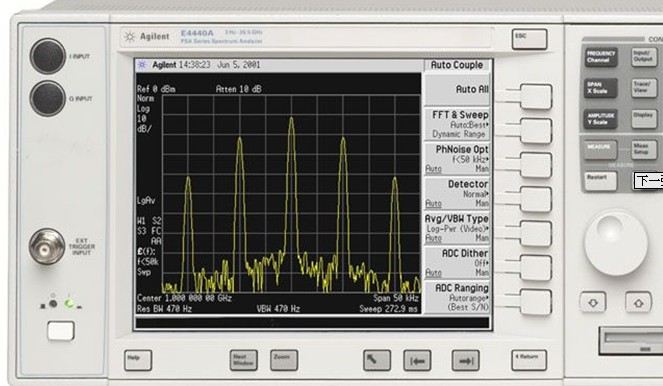Viewport: 663px width, 386px height.
Task: Click the 14:38:23 clock in the title bar
Action: click(x=195, y=65)
